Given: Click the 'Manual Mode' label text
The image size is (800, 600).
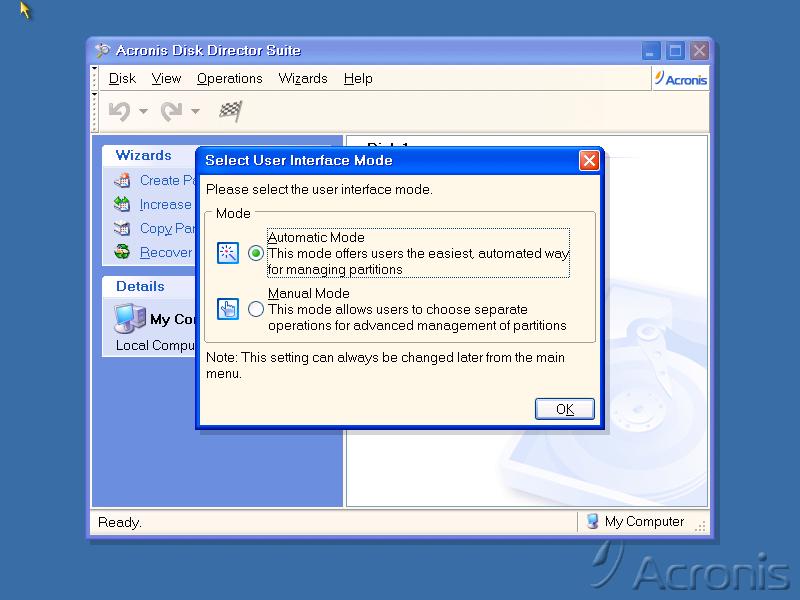Looking at the screenshot, I should click(x=309, y=293).
